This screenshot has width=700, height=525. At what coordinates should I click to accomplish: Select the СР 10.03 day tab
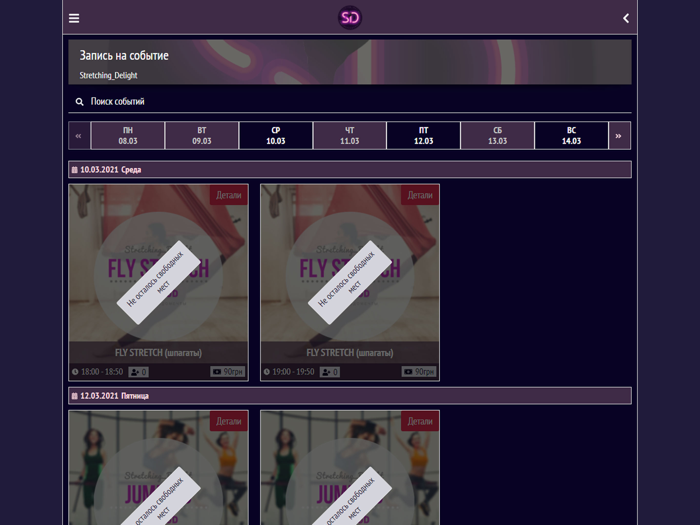coord(275,136)
